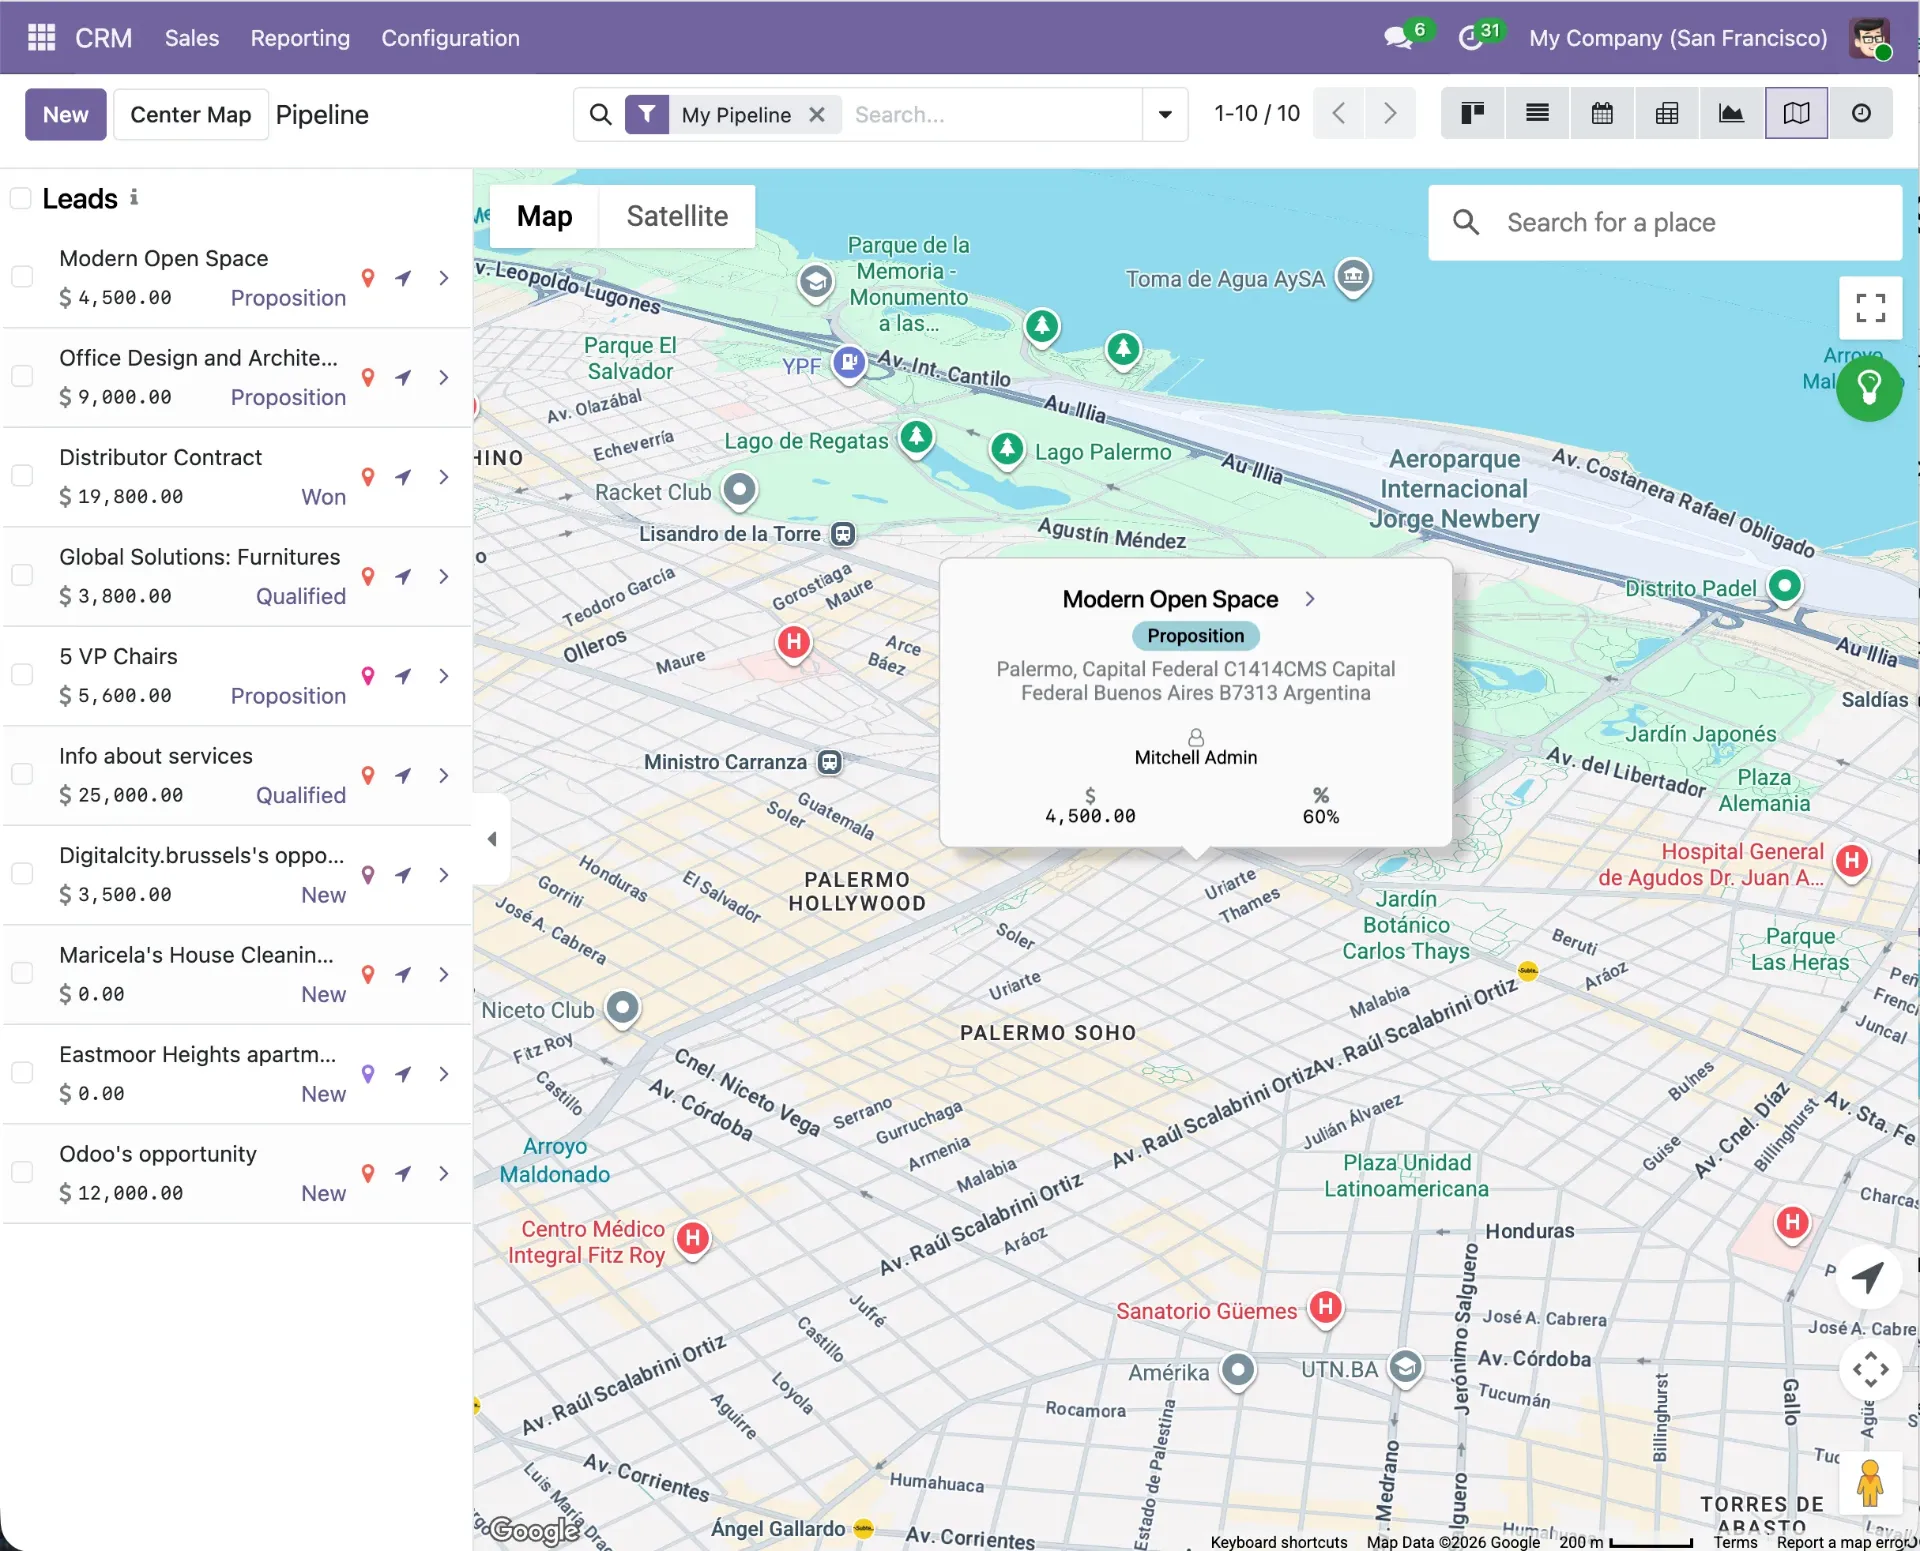Image resolution: width=1920 pixels, height=1551 pixels.
Task: Open Maricela's House Cleanin... row chevron
Action: tap(444, 975)
